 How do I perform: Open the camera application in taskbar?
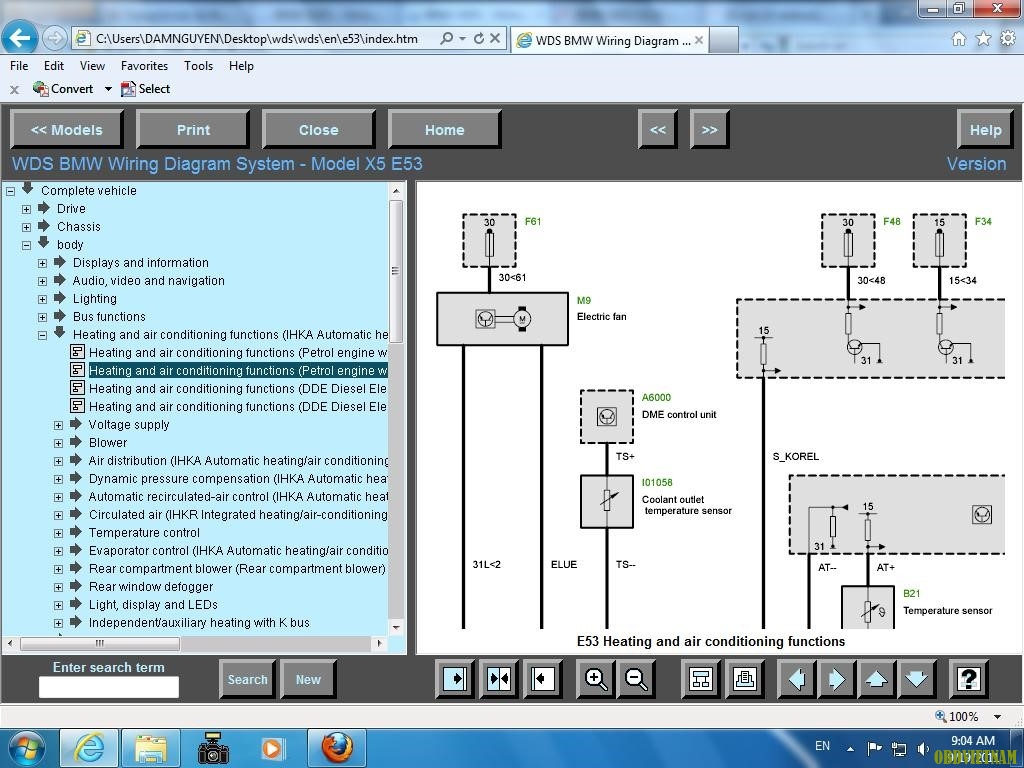[213, 748]
